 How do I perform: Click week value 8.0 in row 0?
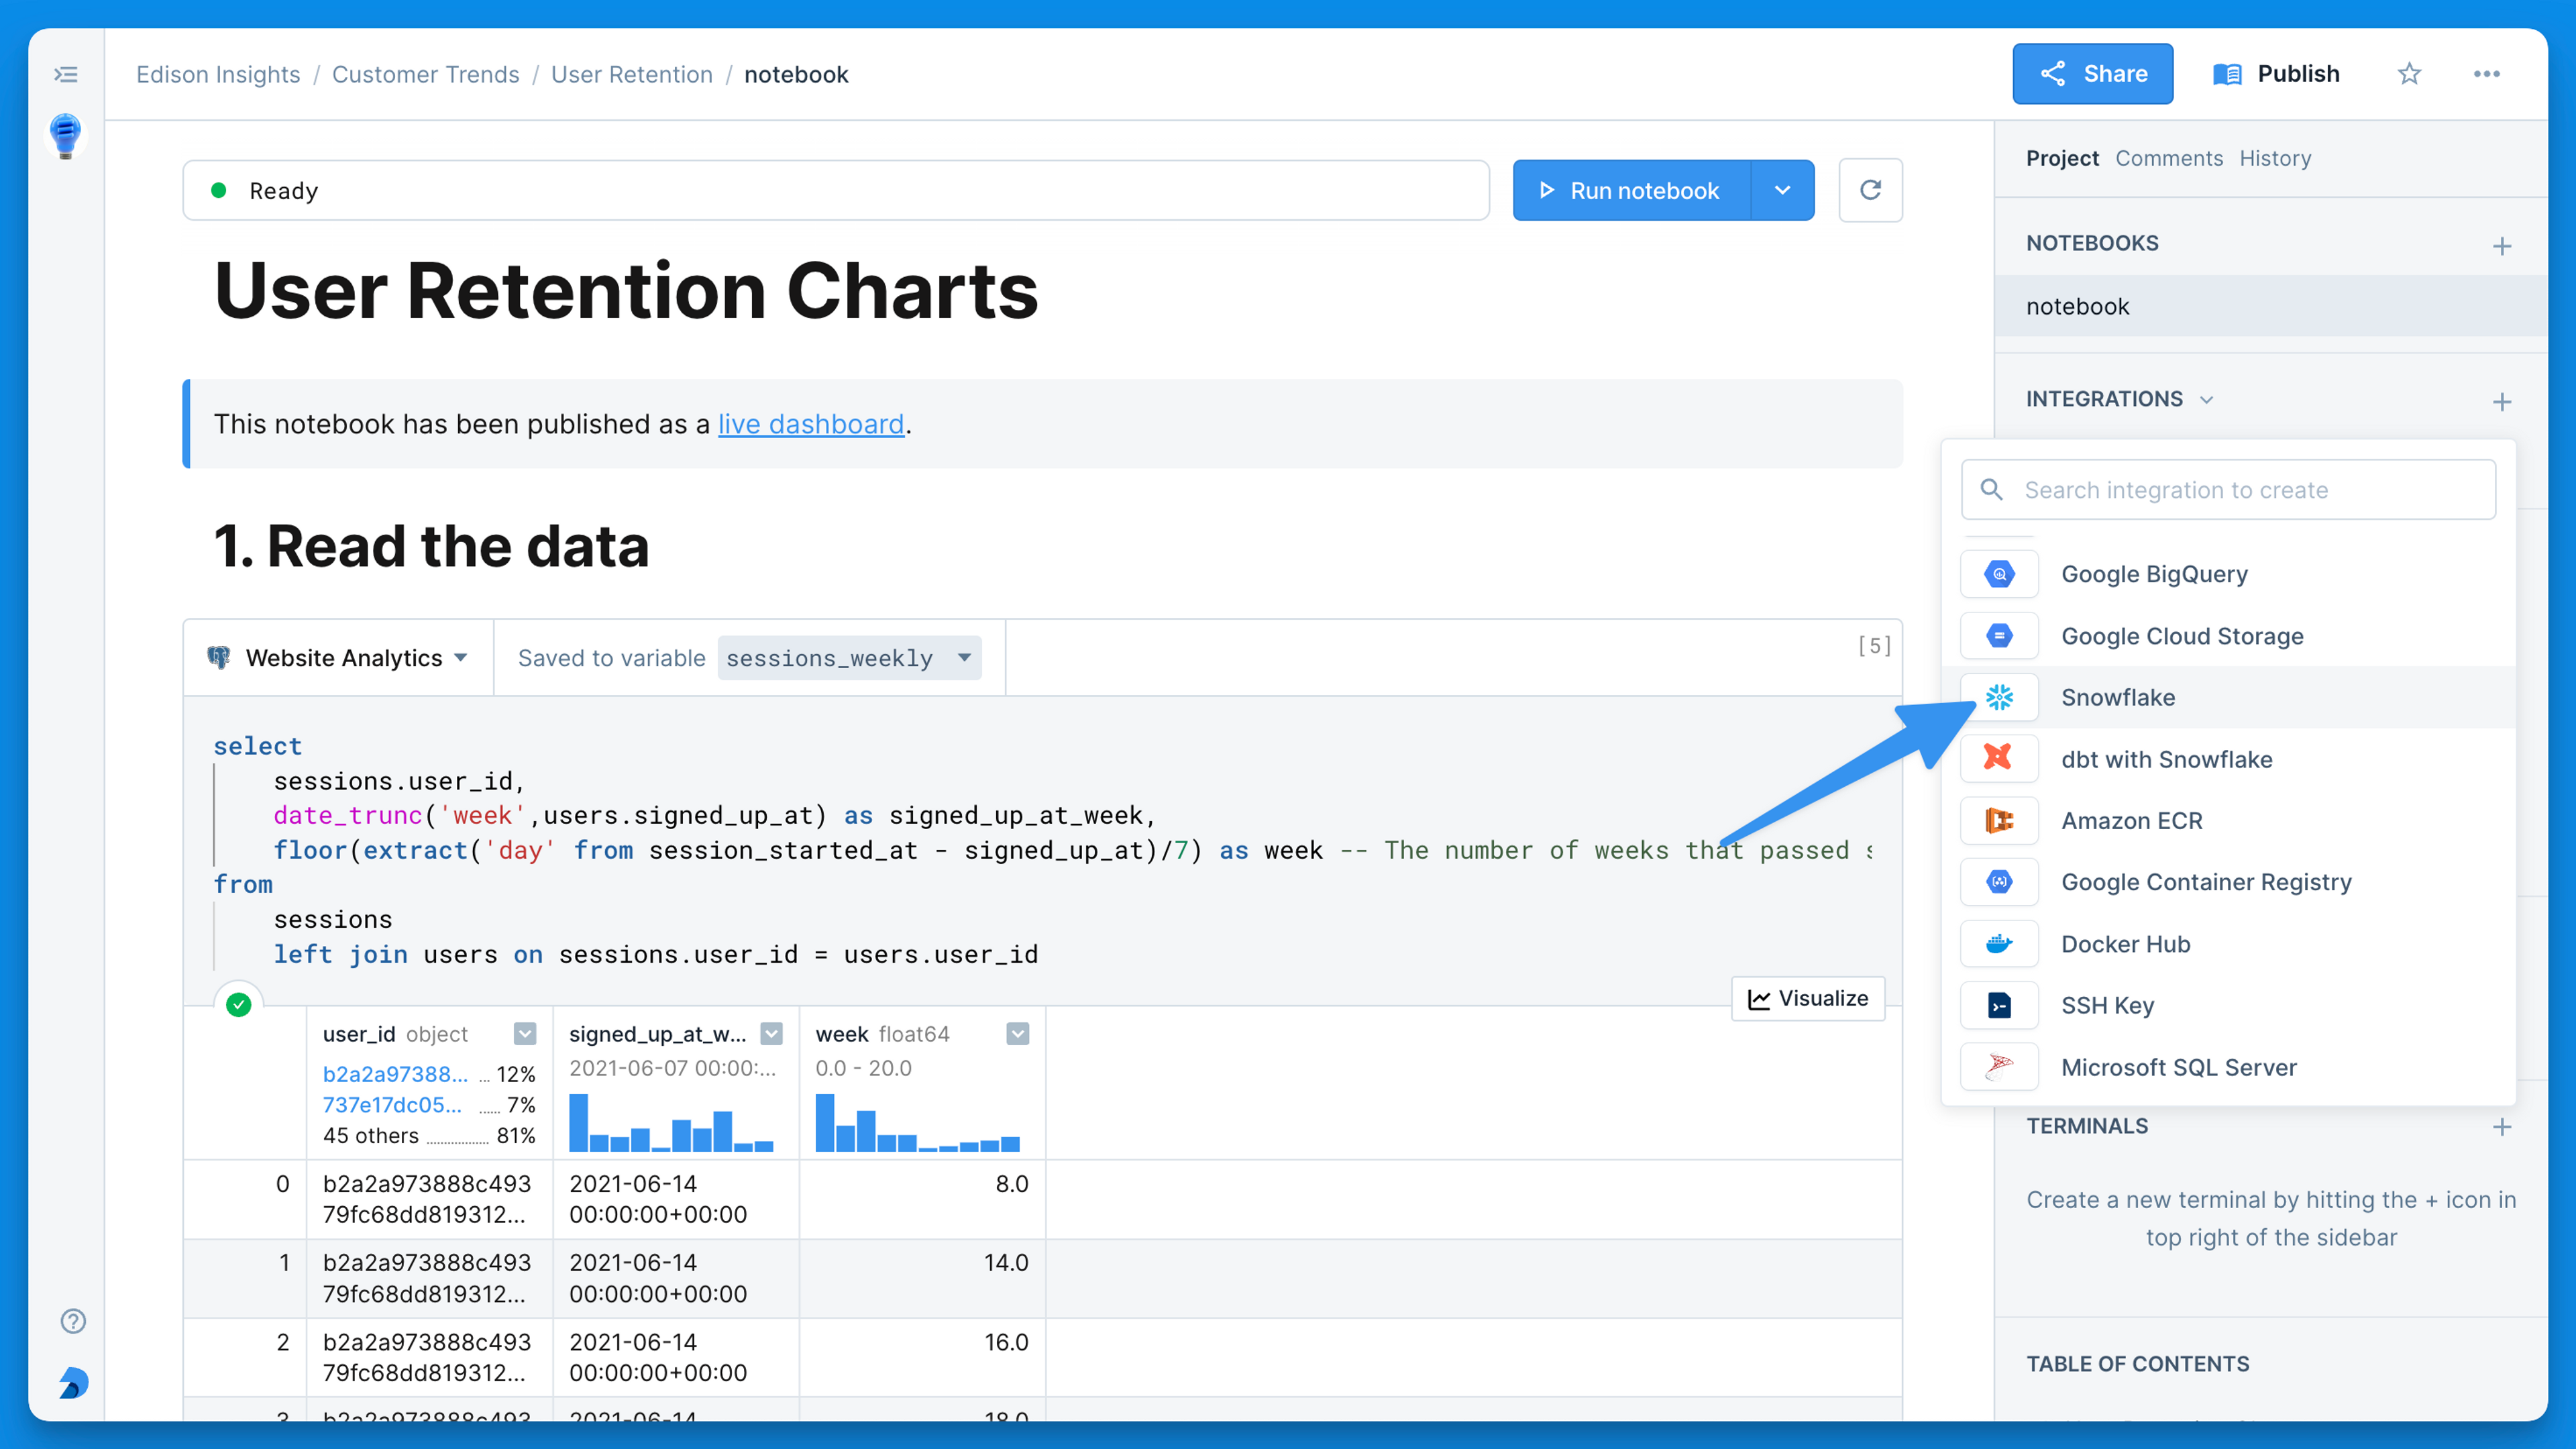1011,1183
